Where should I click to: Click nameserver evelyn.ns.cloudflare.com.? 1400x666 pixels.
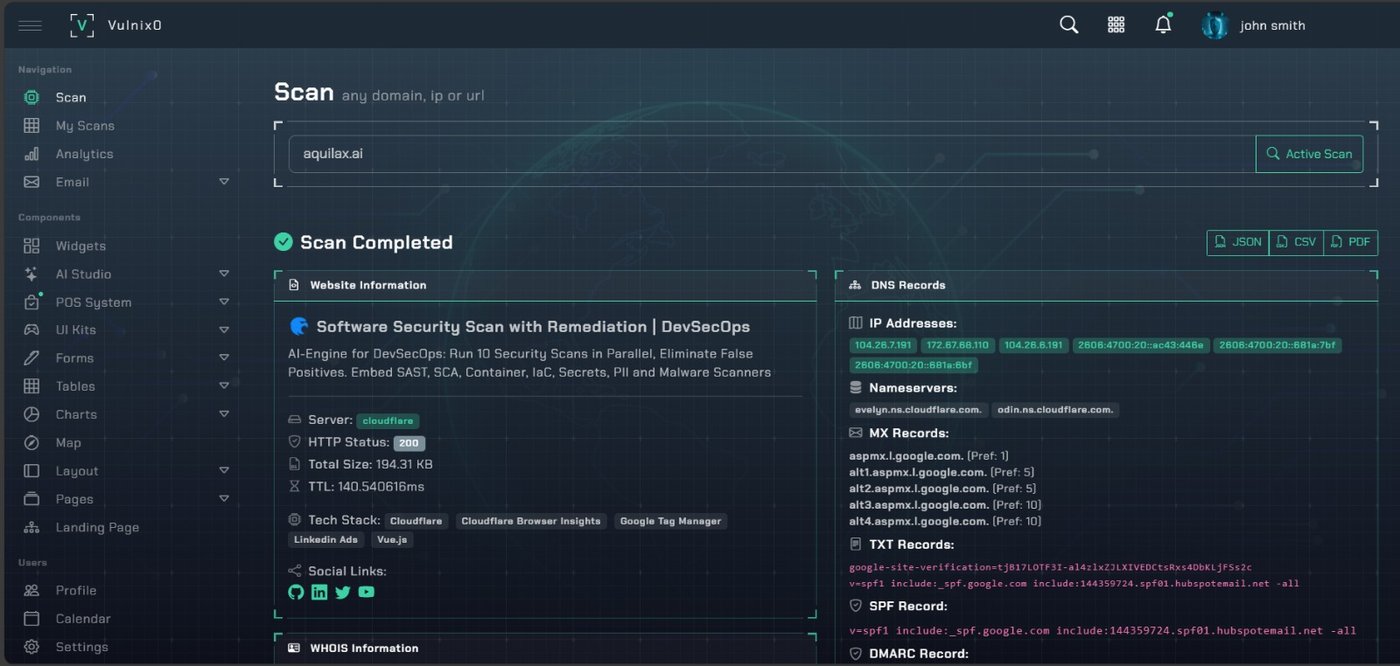[x=919, y=410]
